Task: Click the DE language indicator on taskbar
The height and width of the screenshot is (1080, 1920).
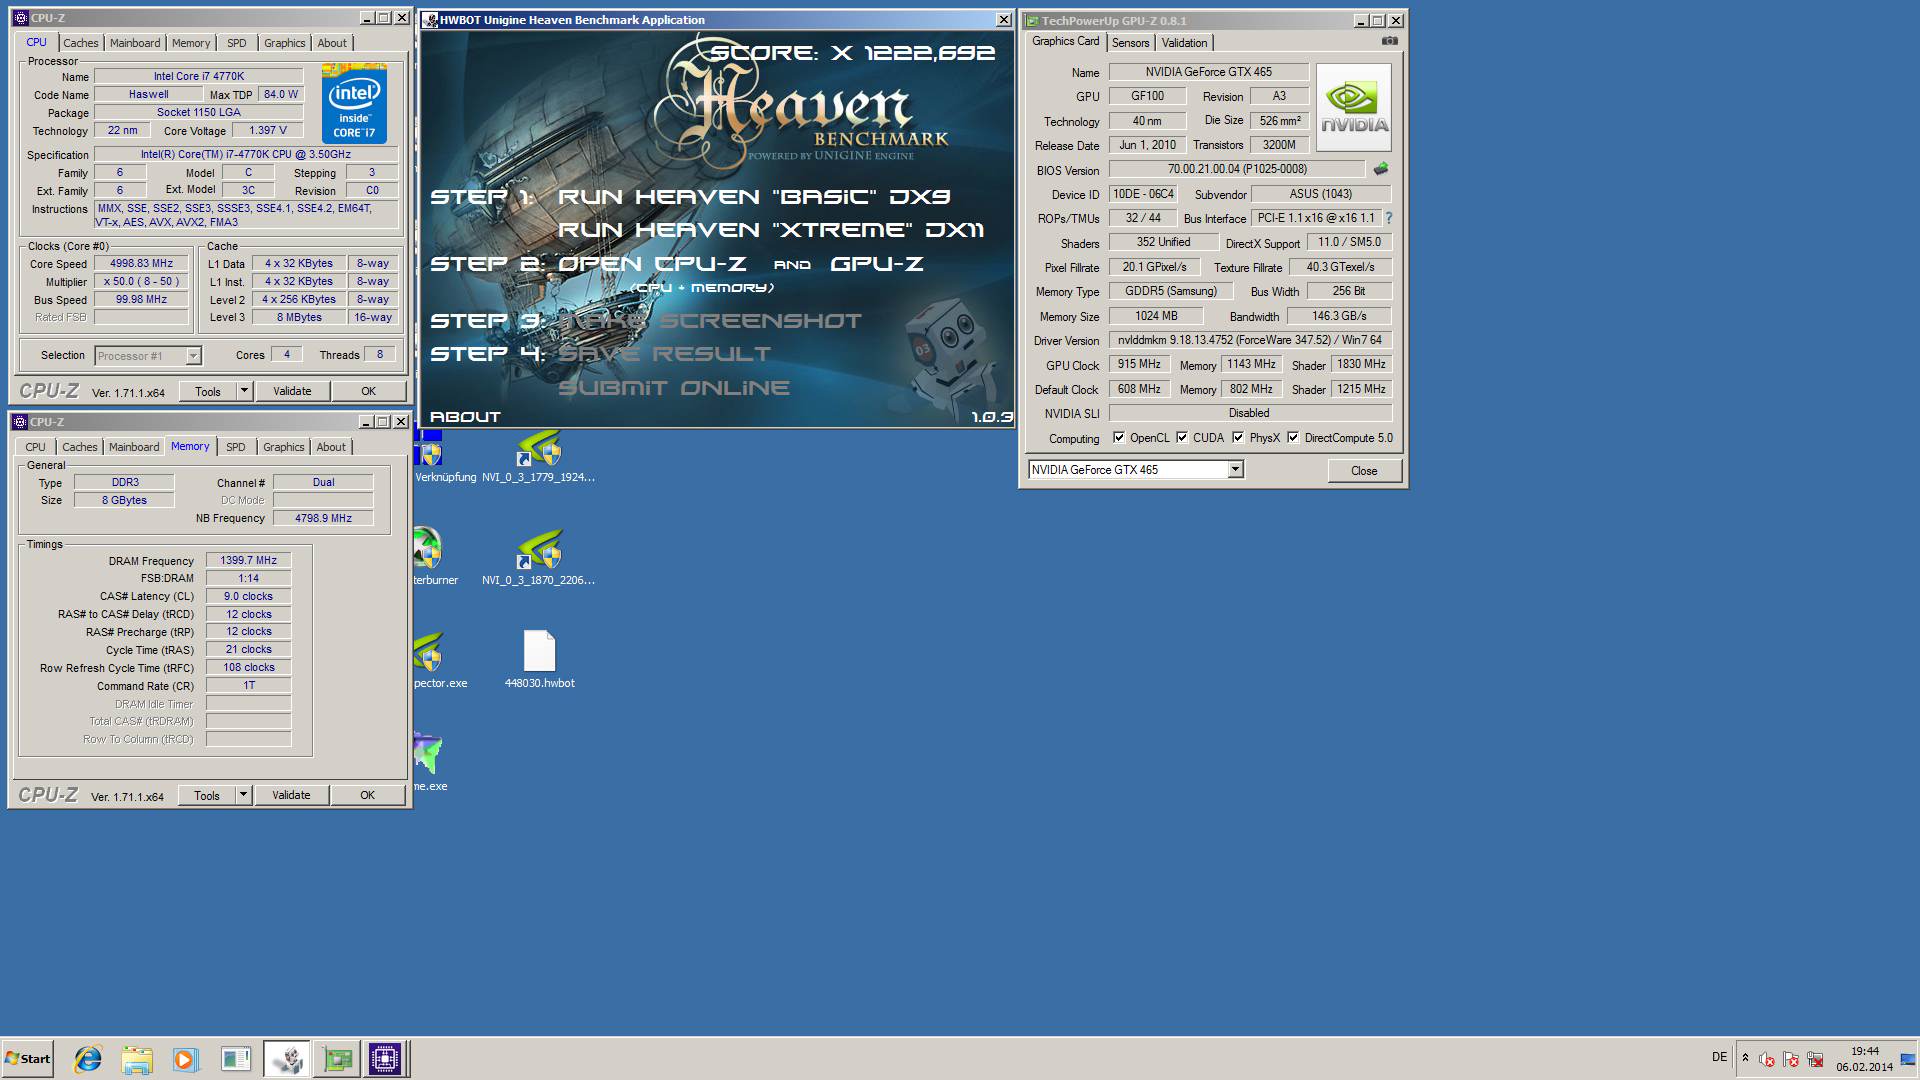Action: point(1719,1057)
